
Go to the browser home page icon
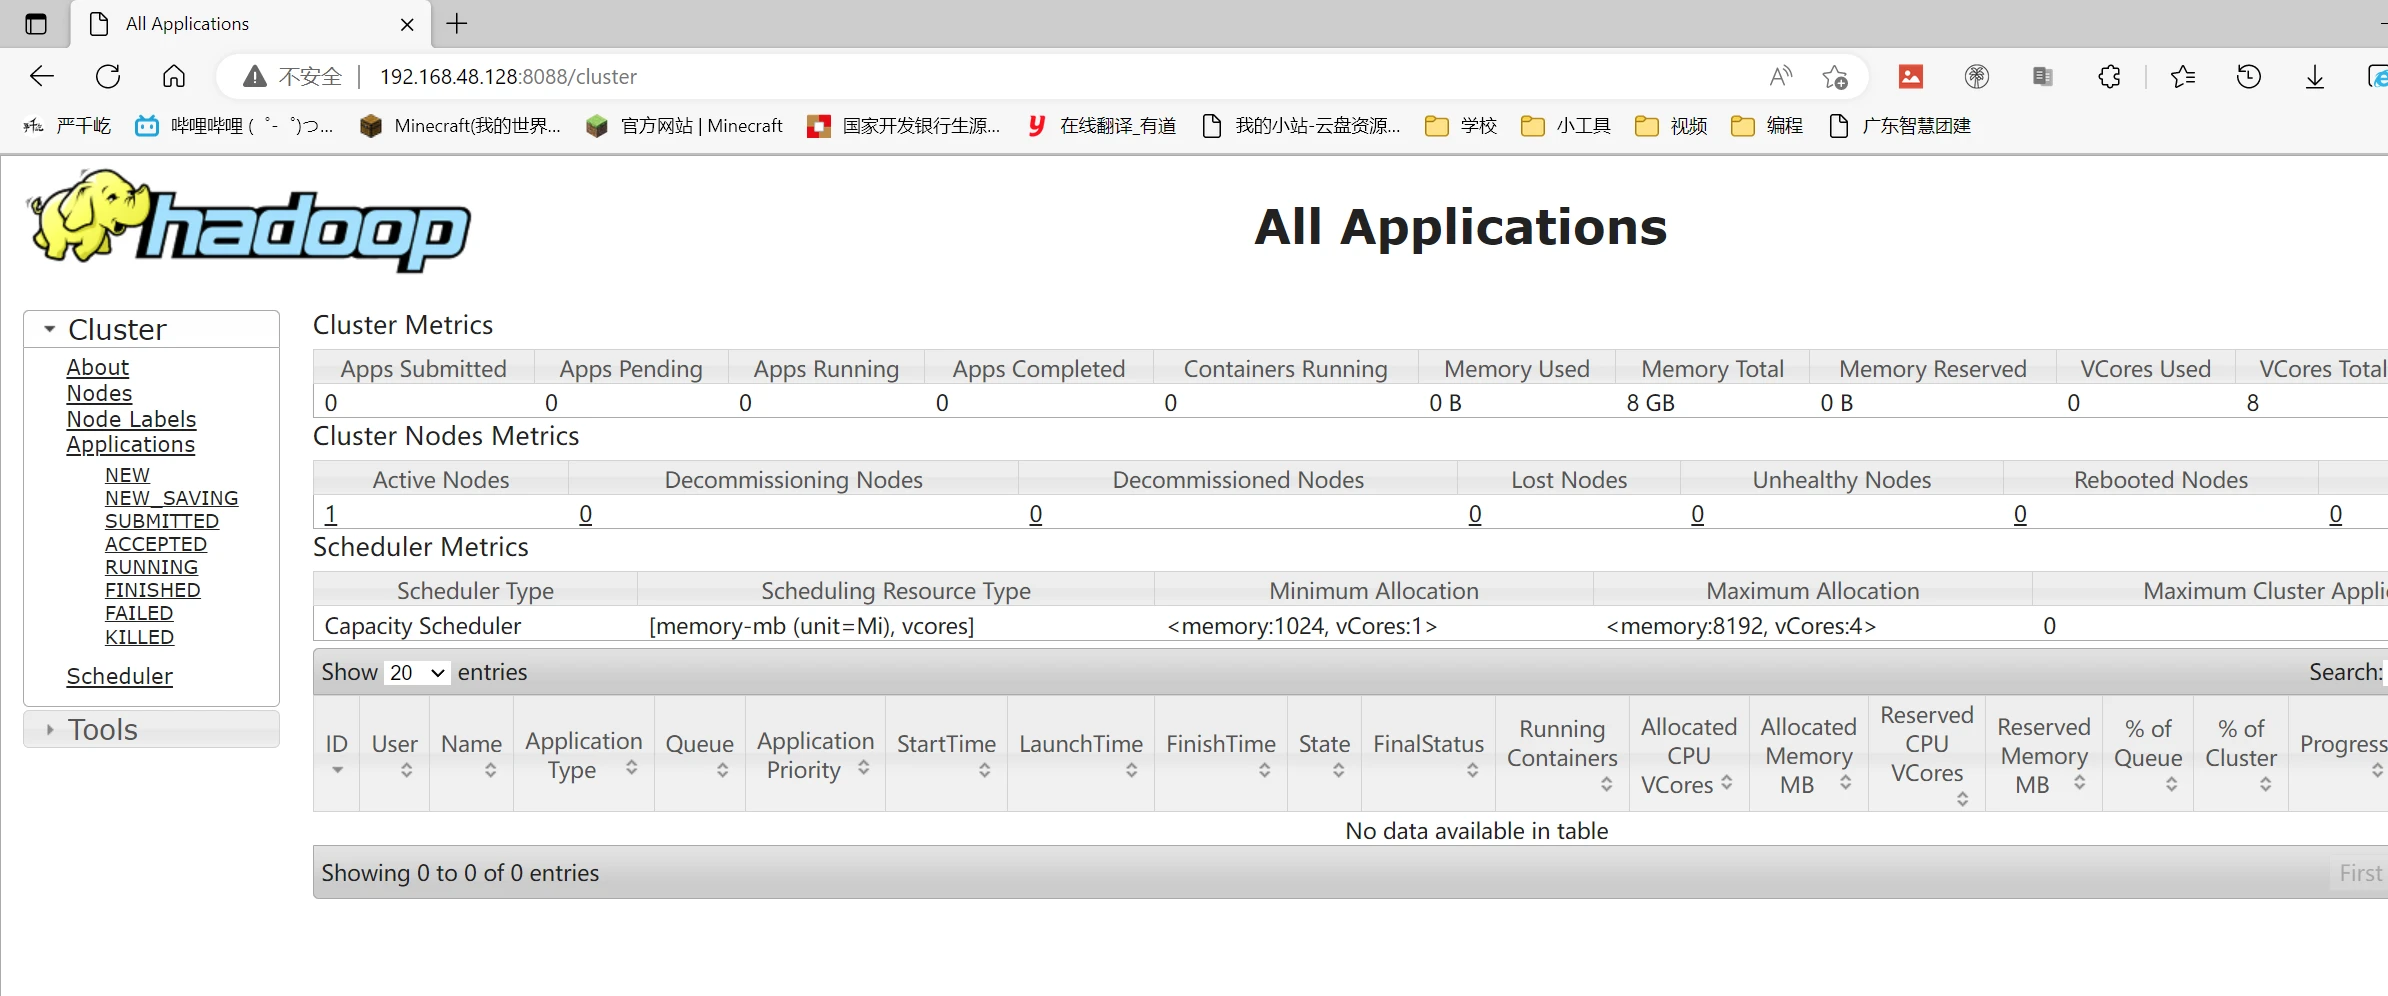174,77
